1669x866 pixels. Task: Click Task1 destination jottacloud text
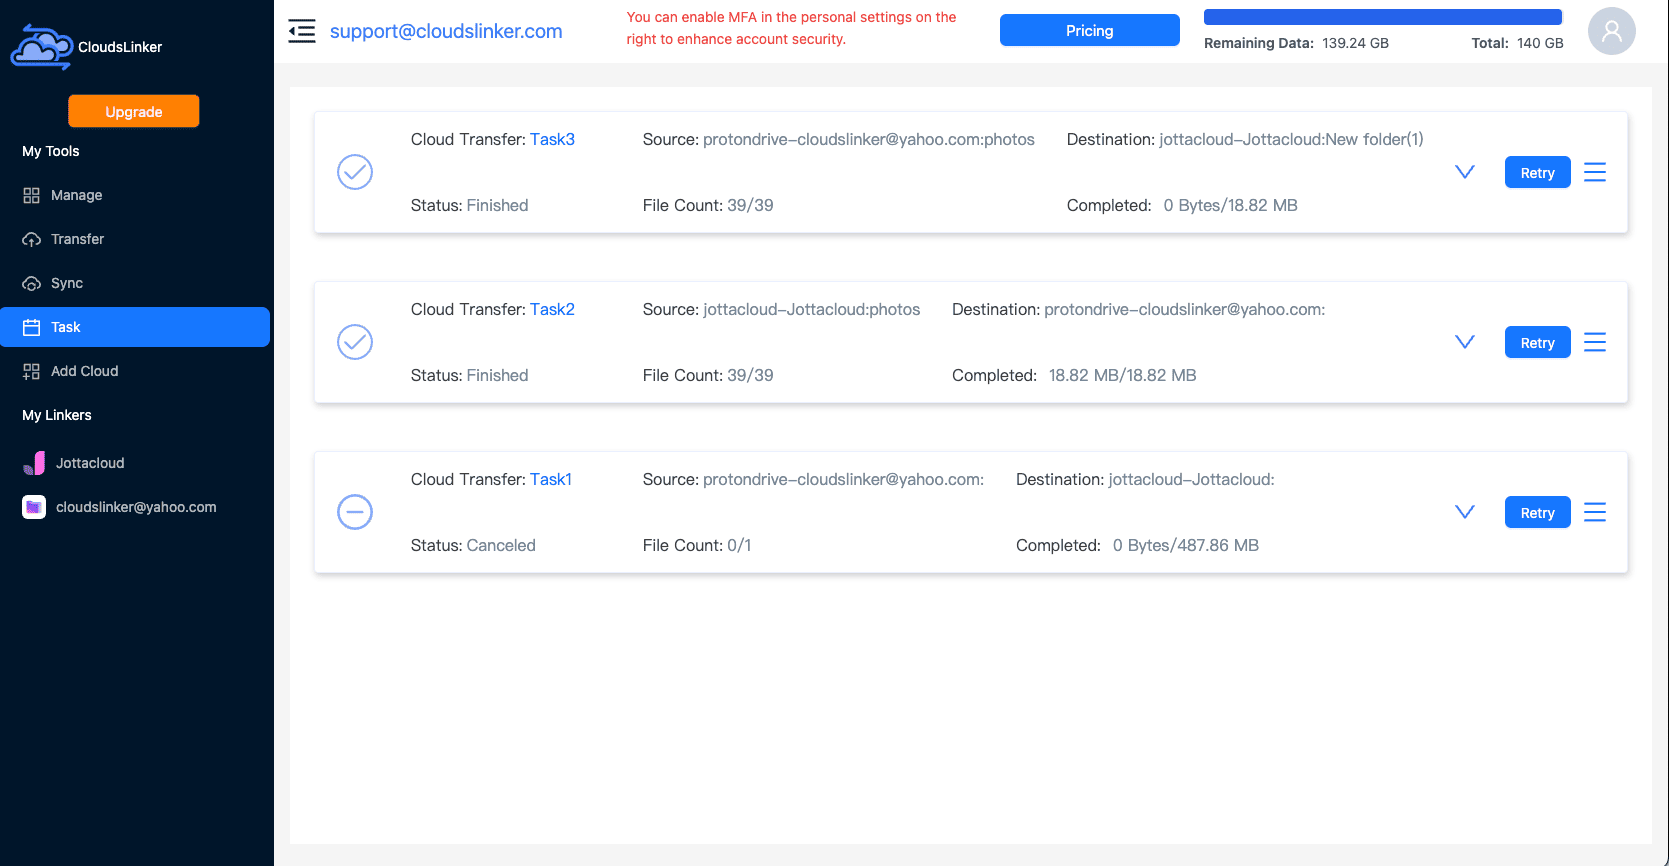1192,479
